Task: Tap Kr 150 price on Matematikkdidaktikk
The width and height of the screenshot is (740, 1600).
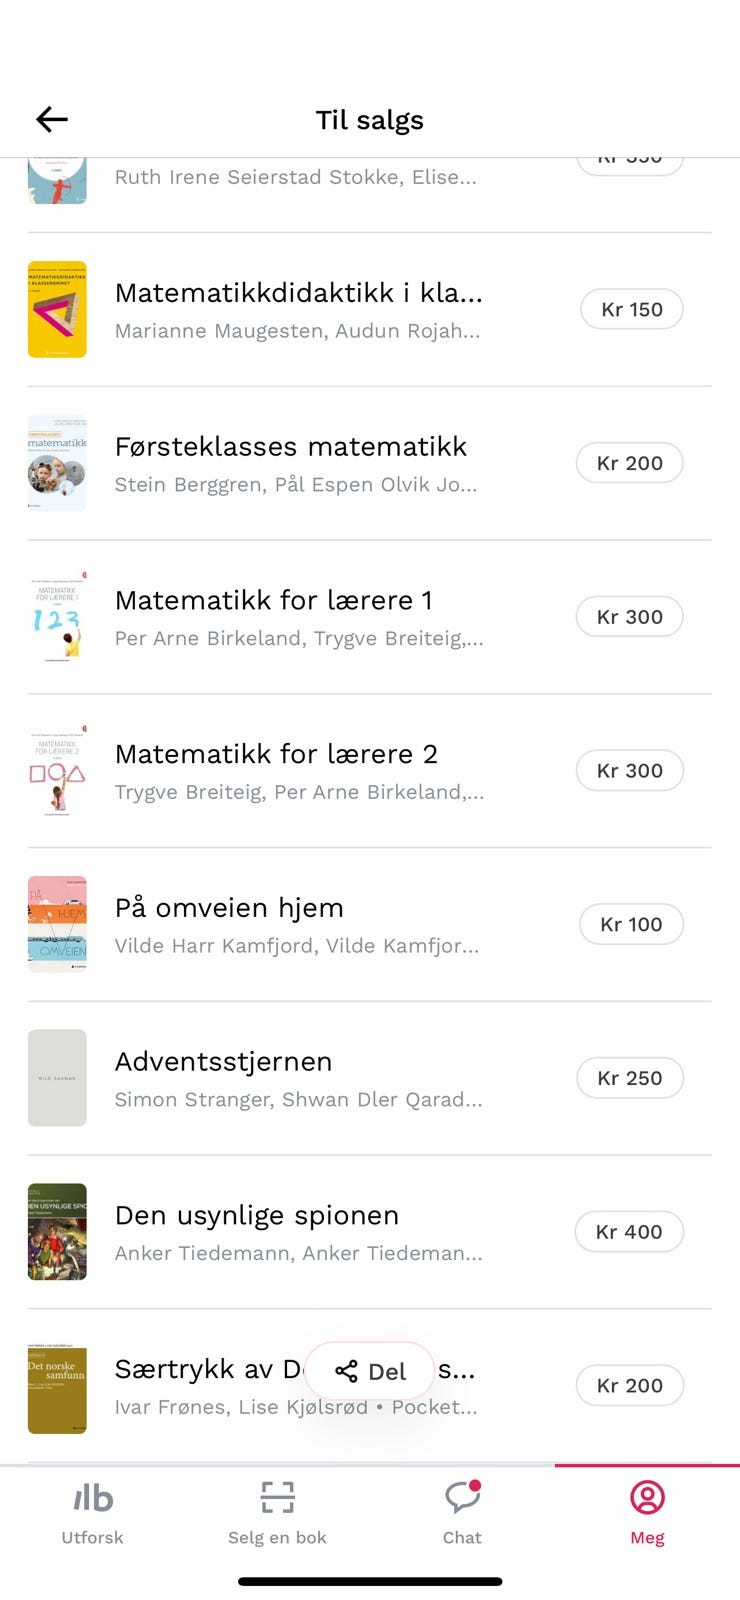Action: click(632, 310)
